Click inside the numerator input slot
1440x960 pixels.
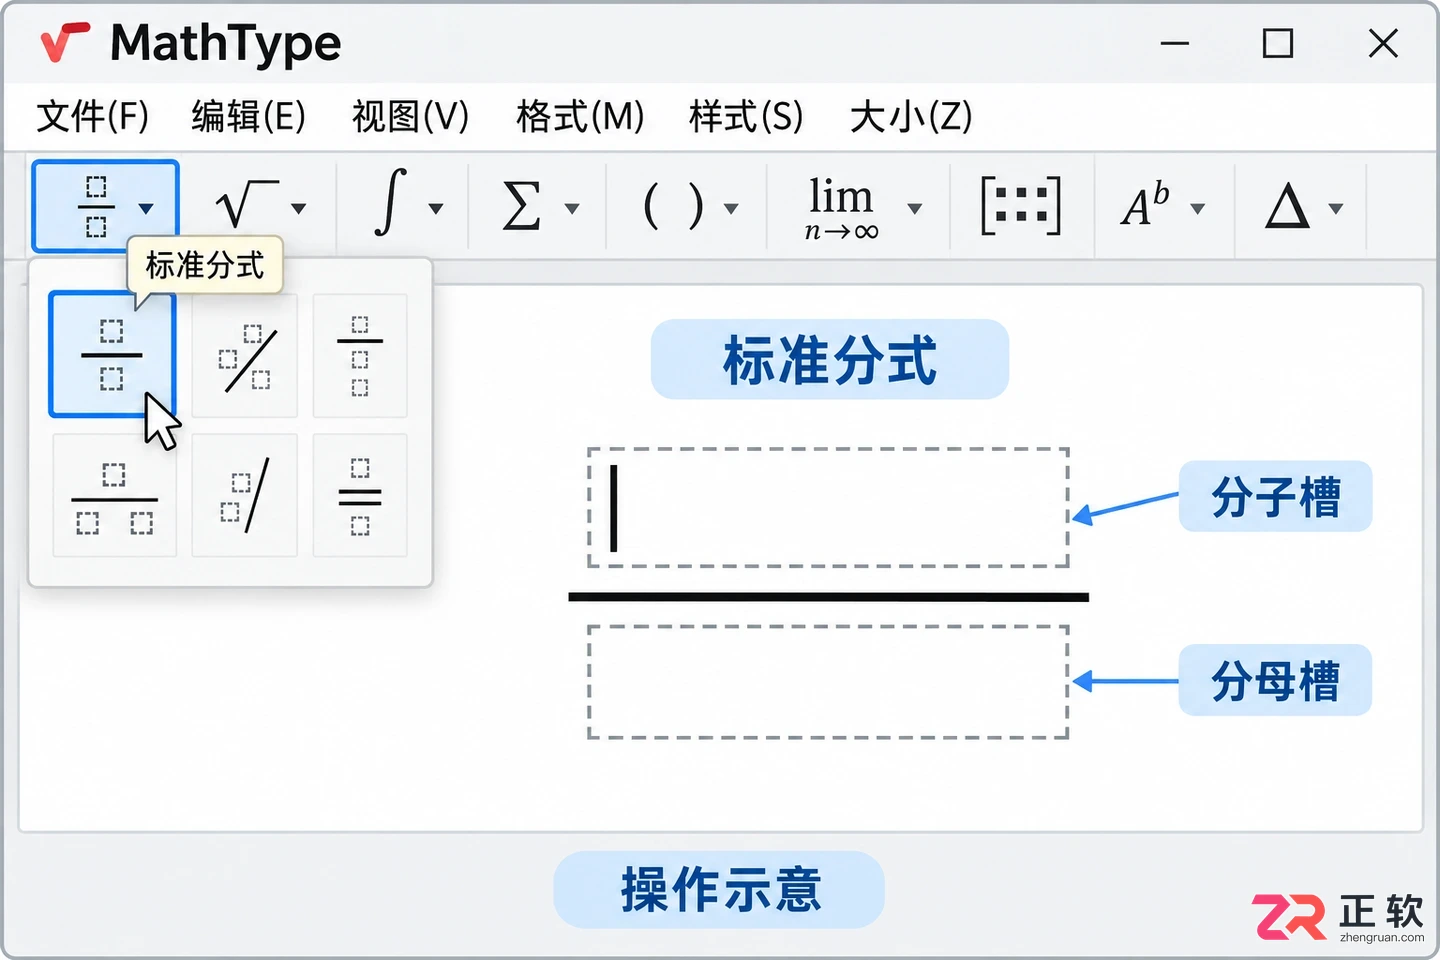828,508
